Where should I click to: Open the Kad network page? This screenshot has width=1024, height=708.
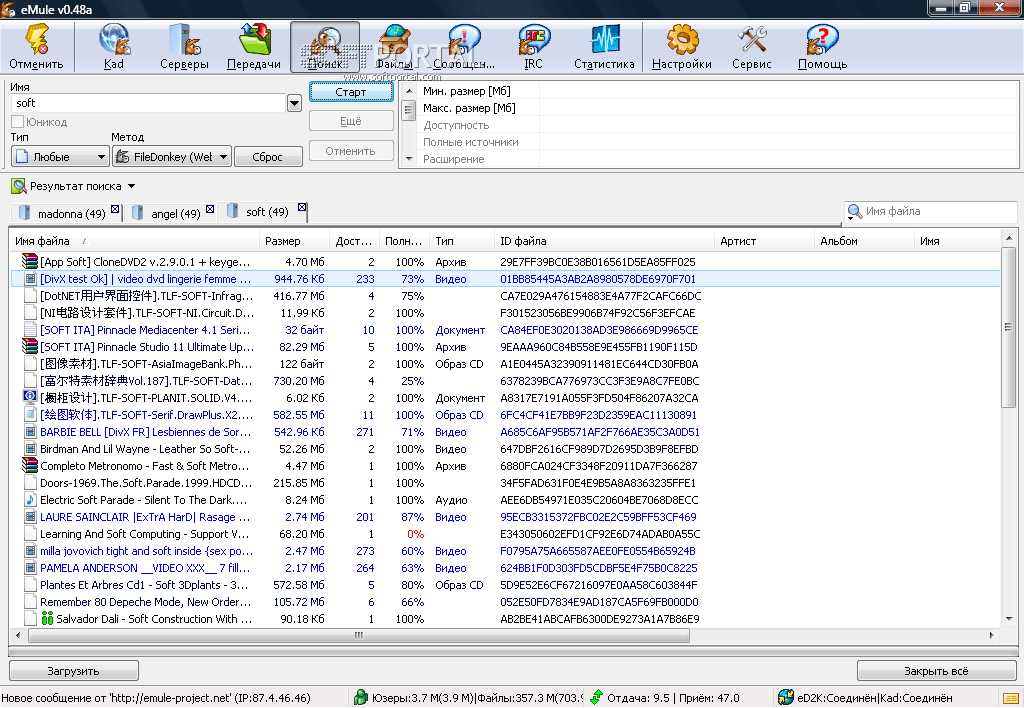click(113, 46)
